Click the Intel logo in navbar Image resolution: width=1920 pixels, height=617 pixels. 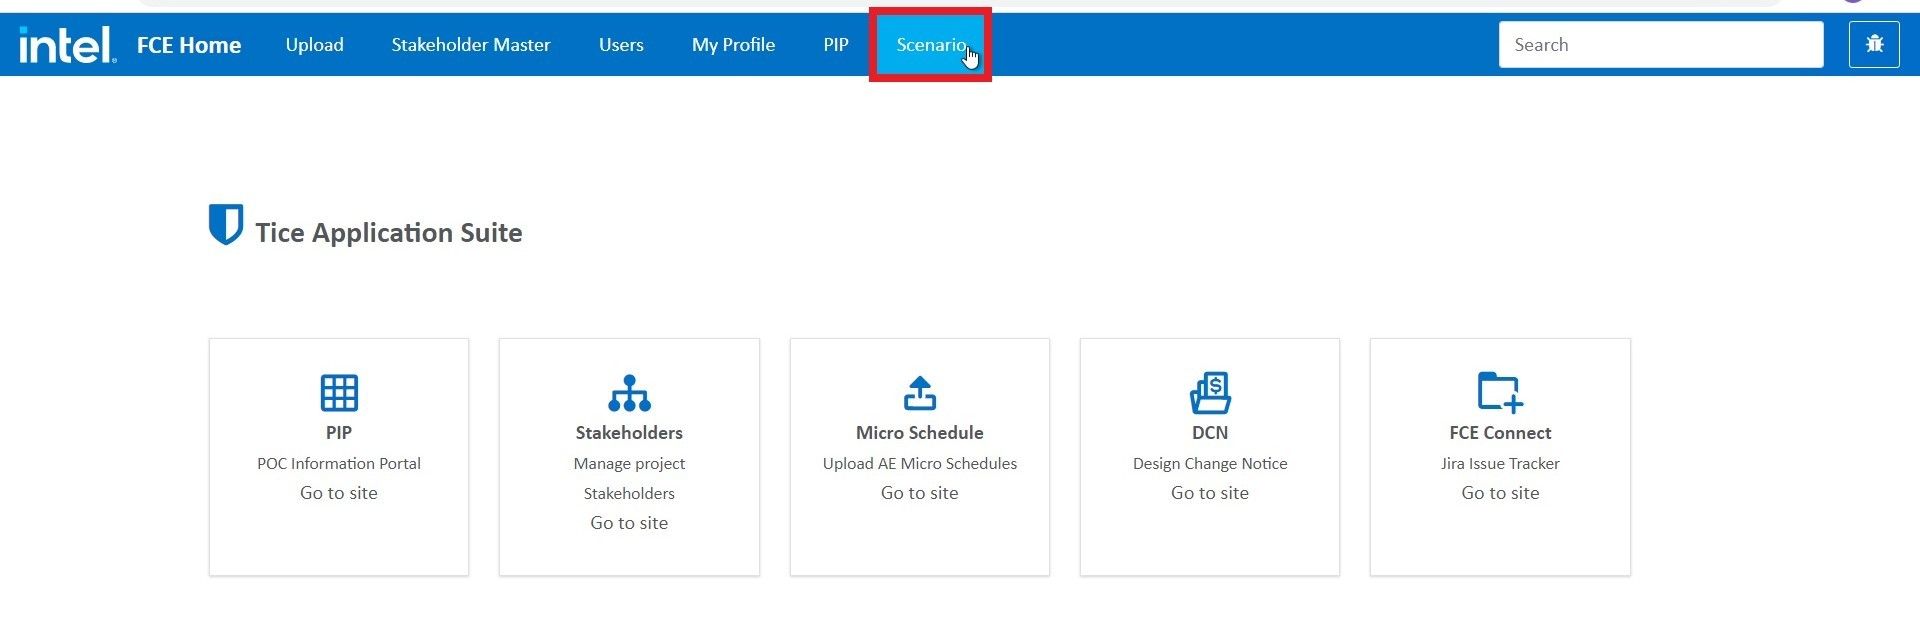click(x=67, y=45)
